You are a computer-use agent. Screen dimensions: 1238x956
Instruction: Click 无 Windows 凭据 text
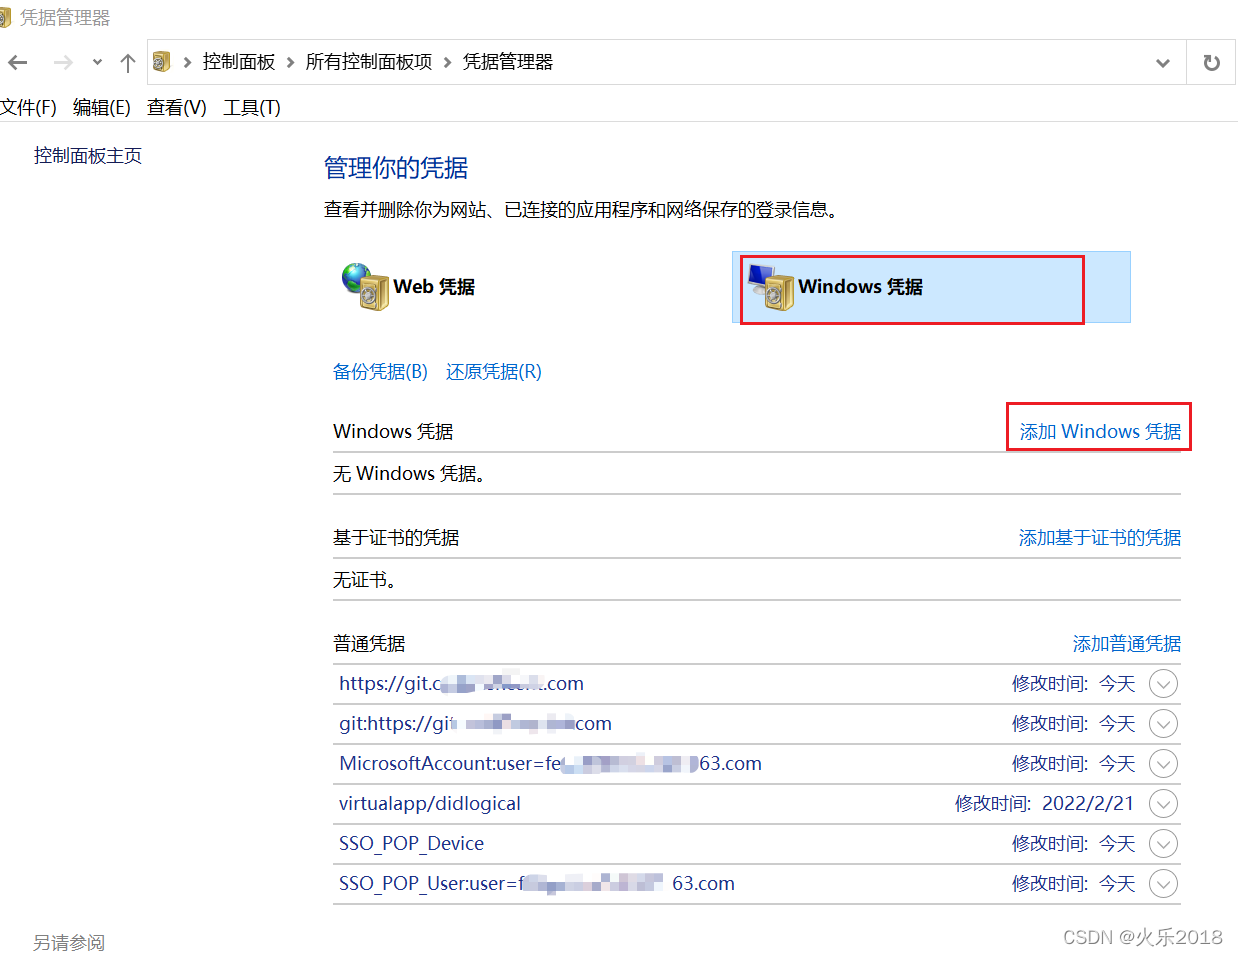[x=409, y=474]
